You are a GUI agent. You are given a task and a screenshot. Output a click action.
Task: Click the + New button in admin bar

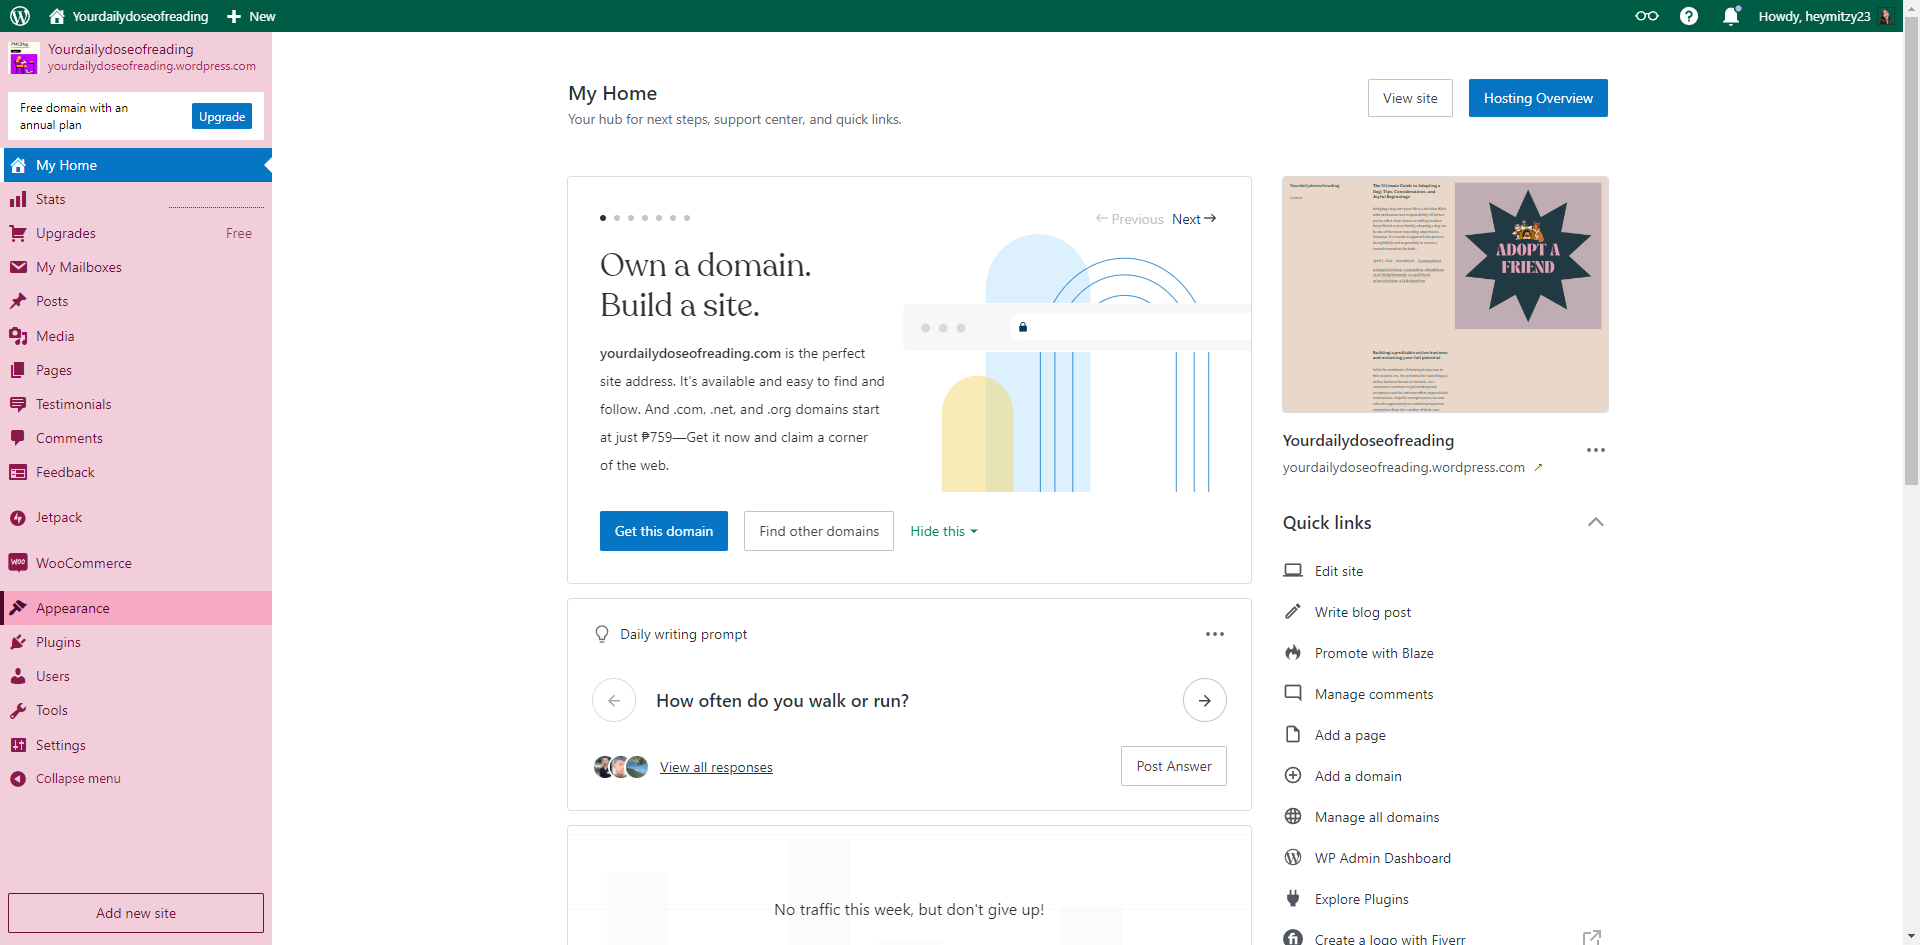251,16
